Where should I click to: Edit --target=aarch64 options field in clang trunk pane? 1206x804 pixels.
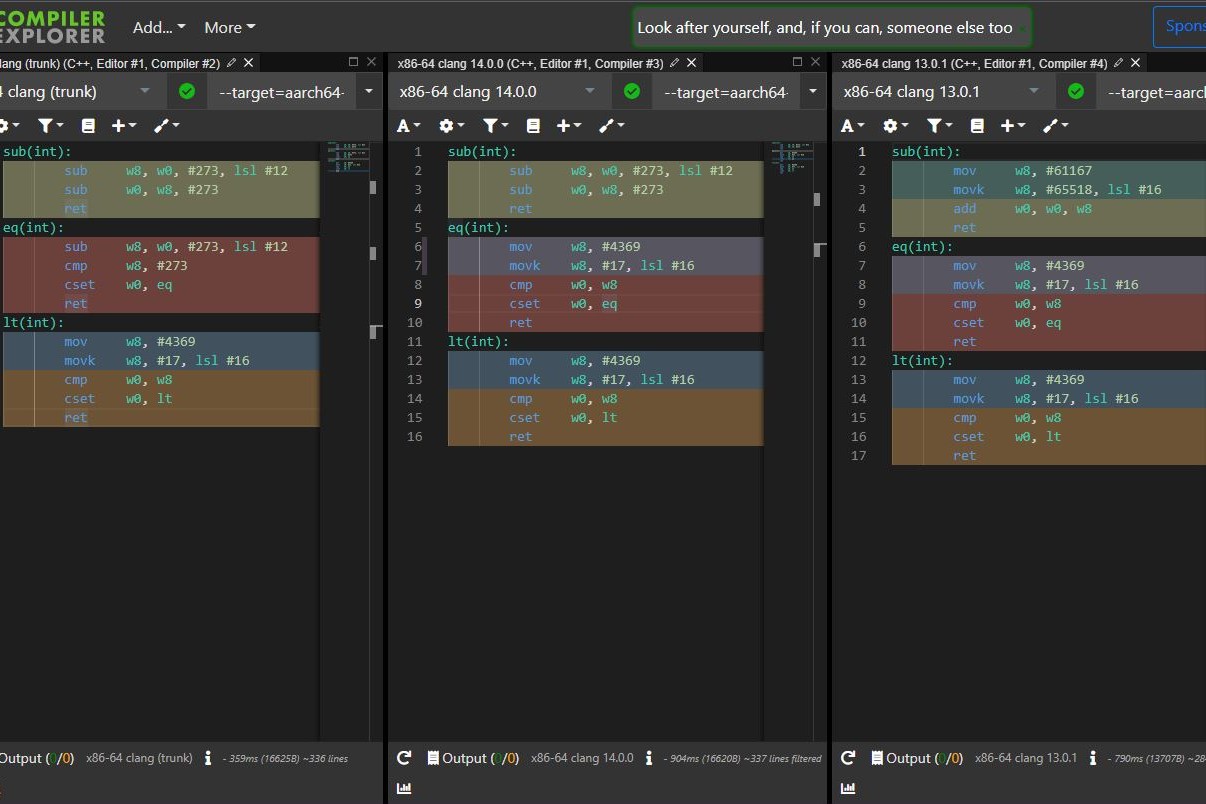click(282, 92)
